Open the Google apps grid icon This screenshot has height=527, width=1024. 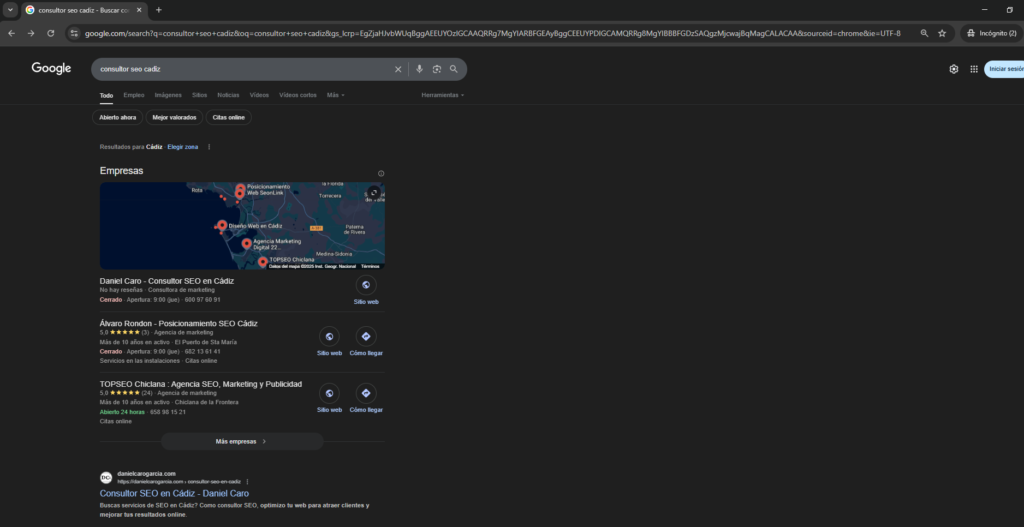[x=974, y=69]
